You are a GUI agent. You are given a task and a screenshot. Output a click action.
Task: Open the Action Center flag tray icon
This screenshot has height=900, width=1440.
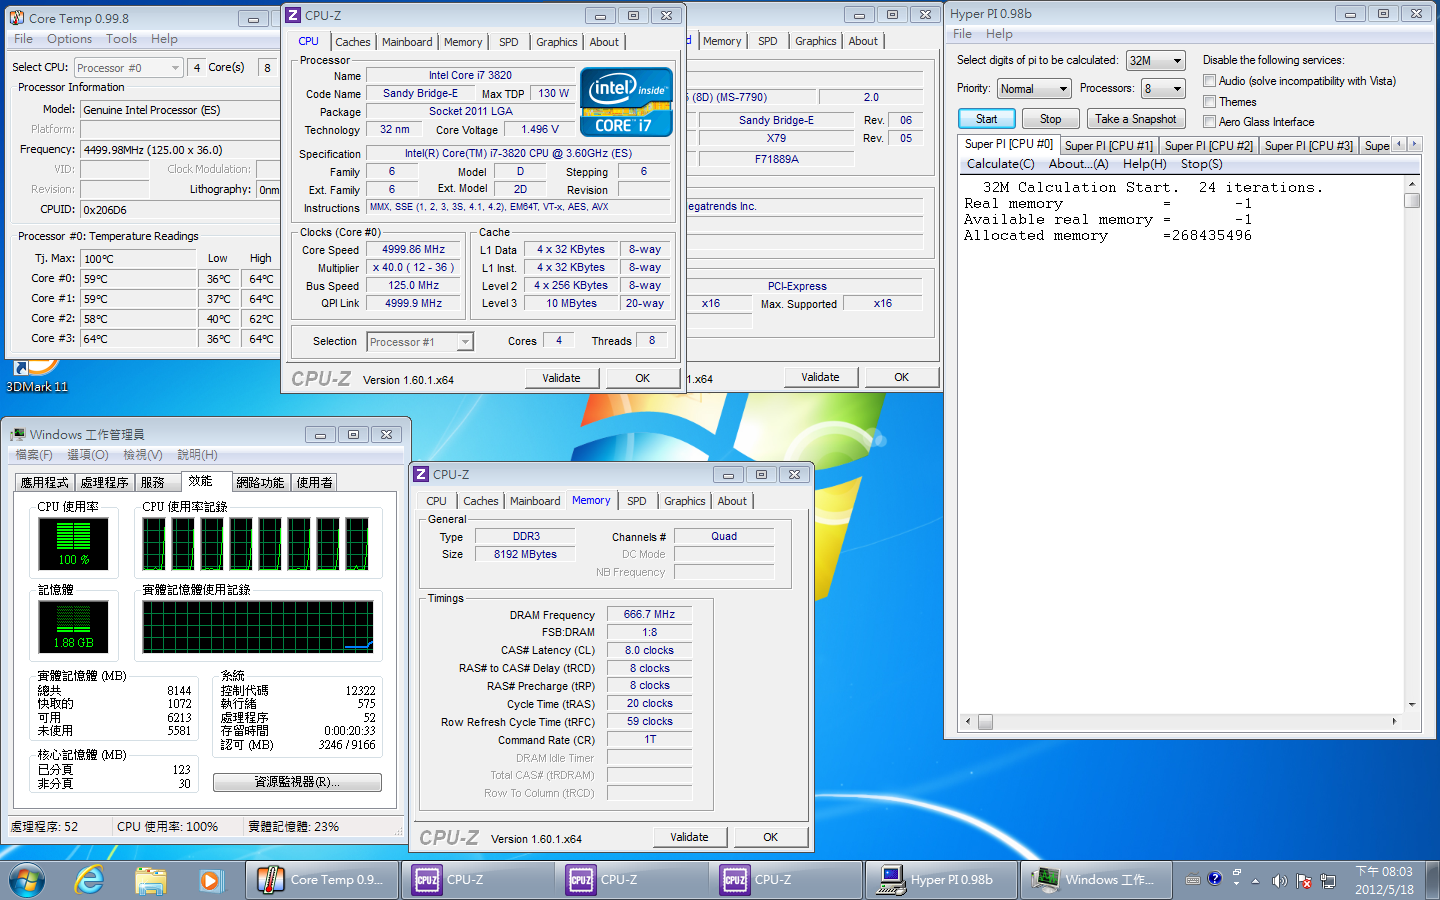pyautogui.click(x=1304, y=881)
